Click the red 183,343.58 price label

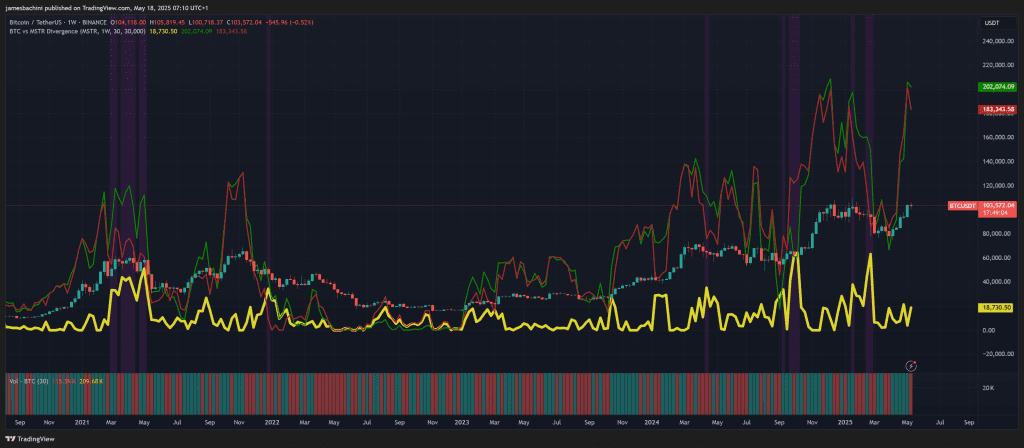997,109
